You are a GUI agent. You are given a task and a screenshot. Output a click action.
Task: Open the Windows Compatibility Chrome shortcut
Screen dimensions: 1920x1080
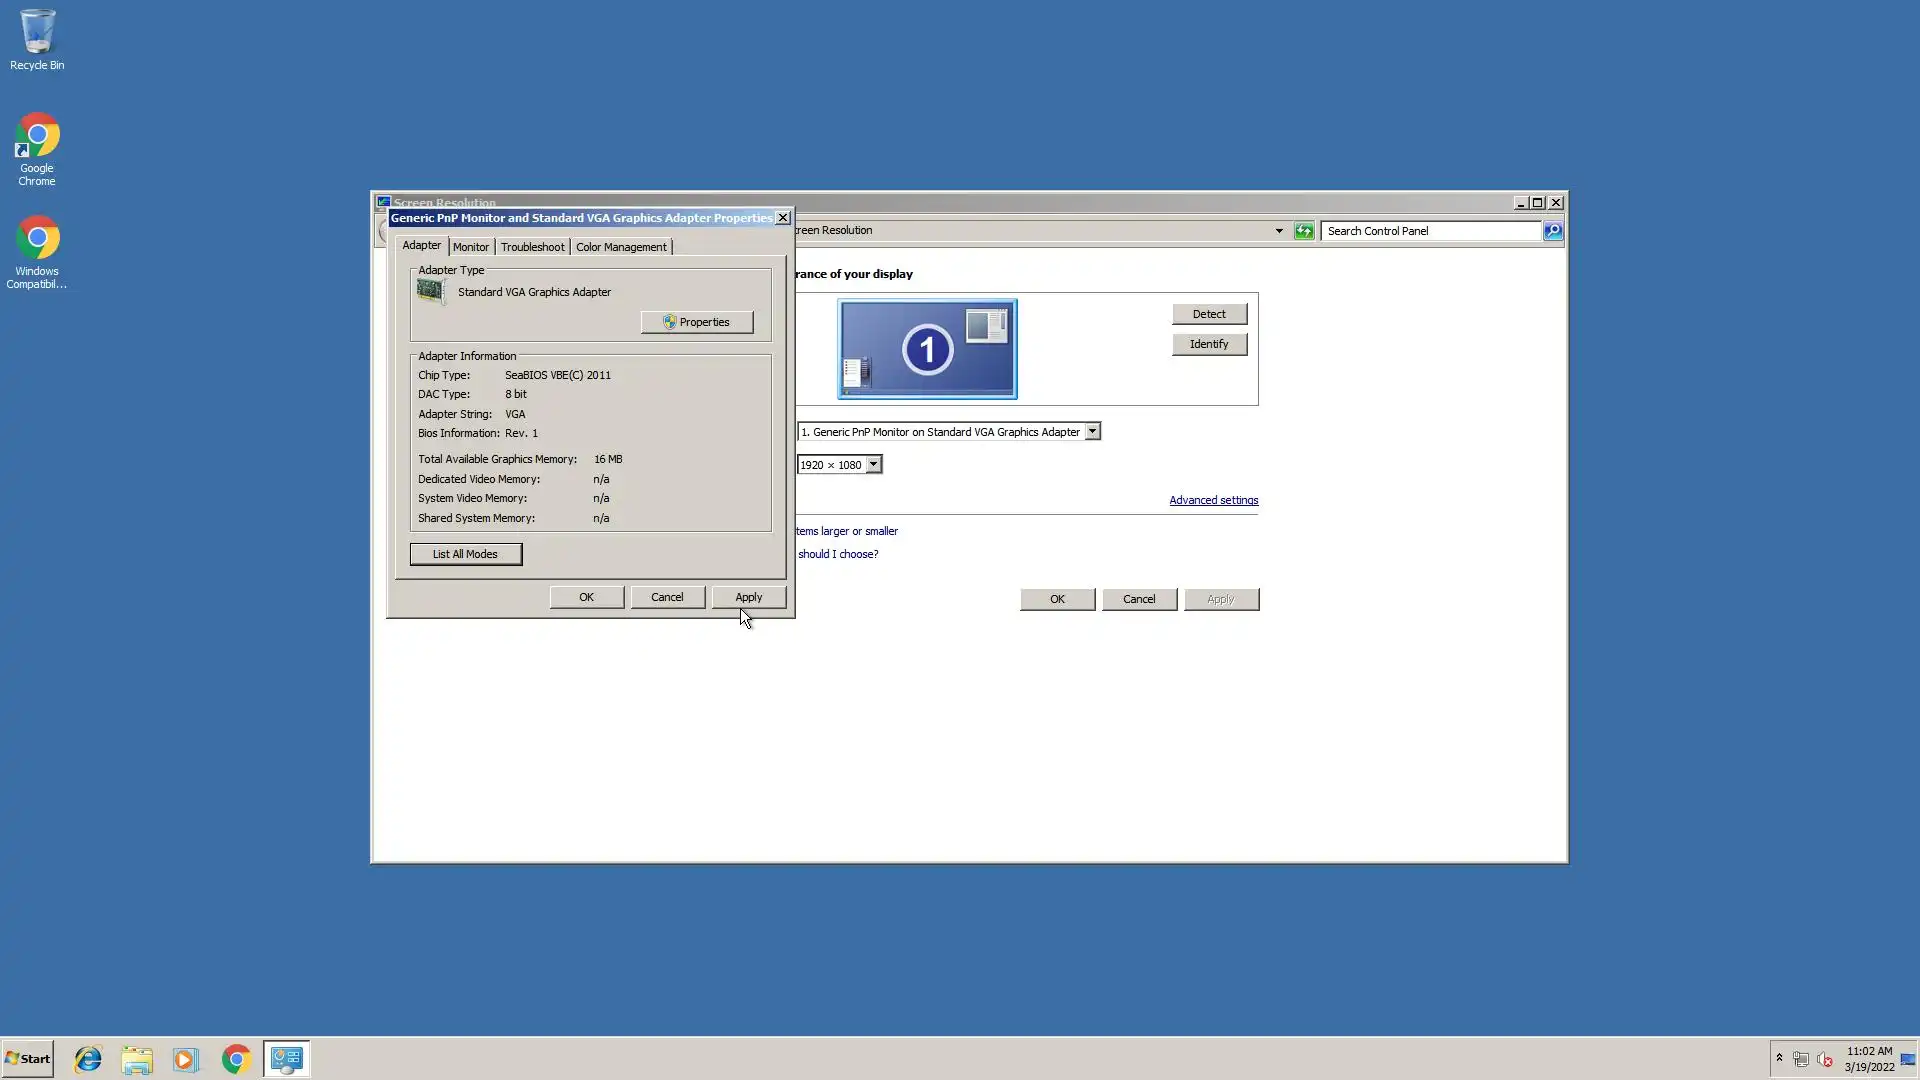37,251
